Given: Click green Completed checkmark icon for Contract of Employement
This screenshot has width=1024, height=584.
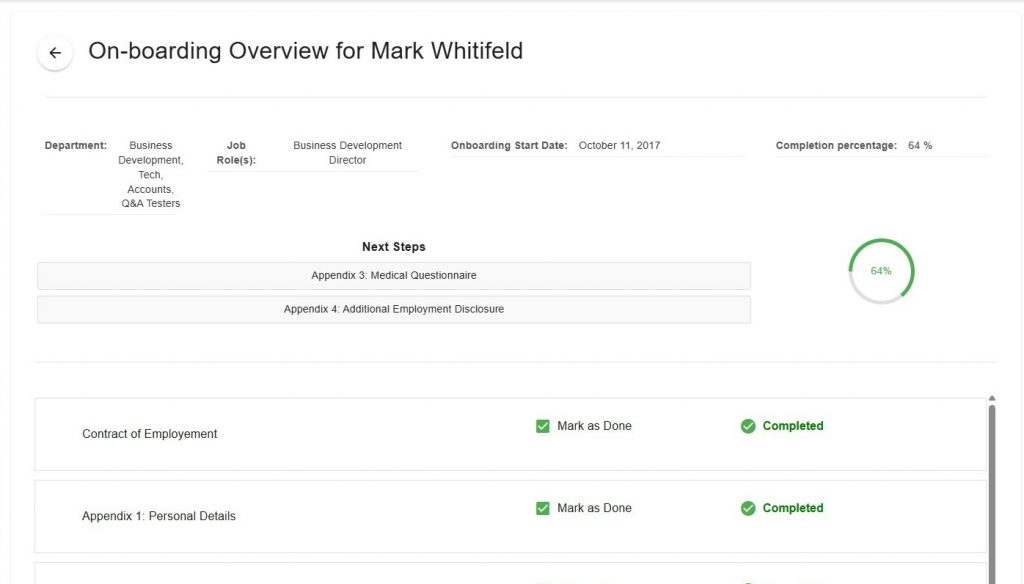Looking at the screenshot, I should click(x=748, y=426).
